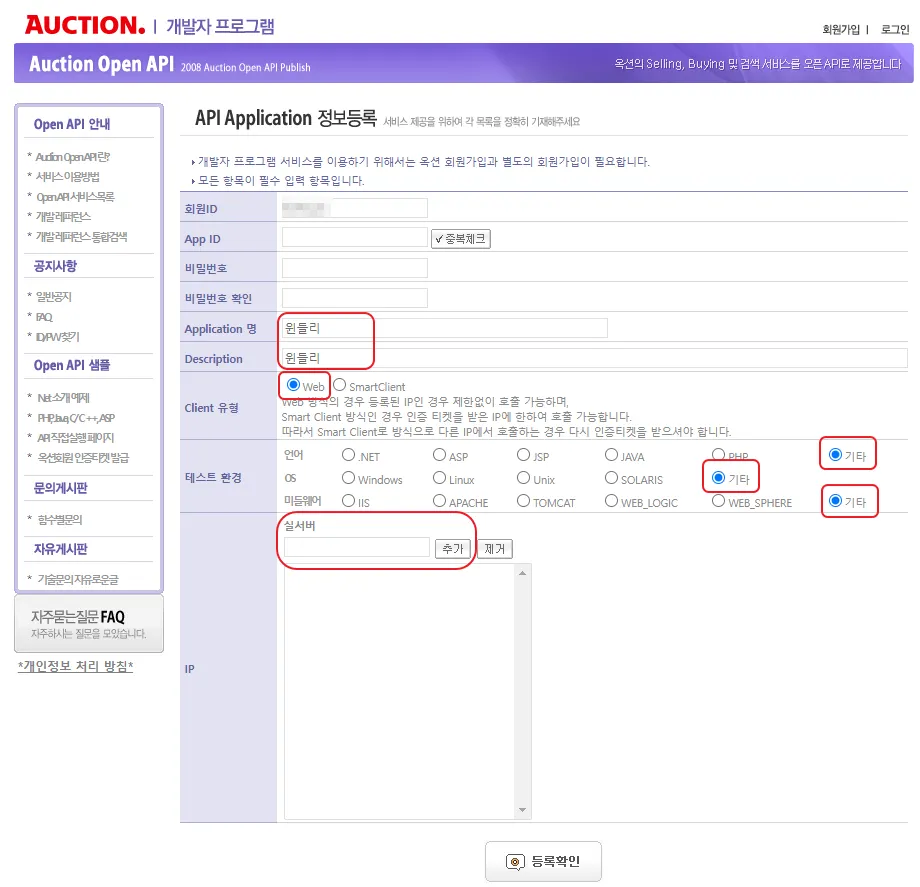Screen dimensions: 920x887
Task: Click the 회원ID input field
Action: coord(354,208)
